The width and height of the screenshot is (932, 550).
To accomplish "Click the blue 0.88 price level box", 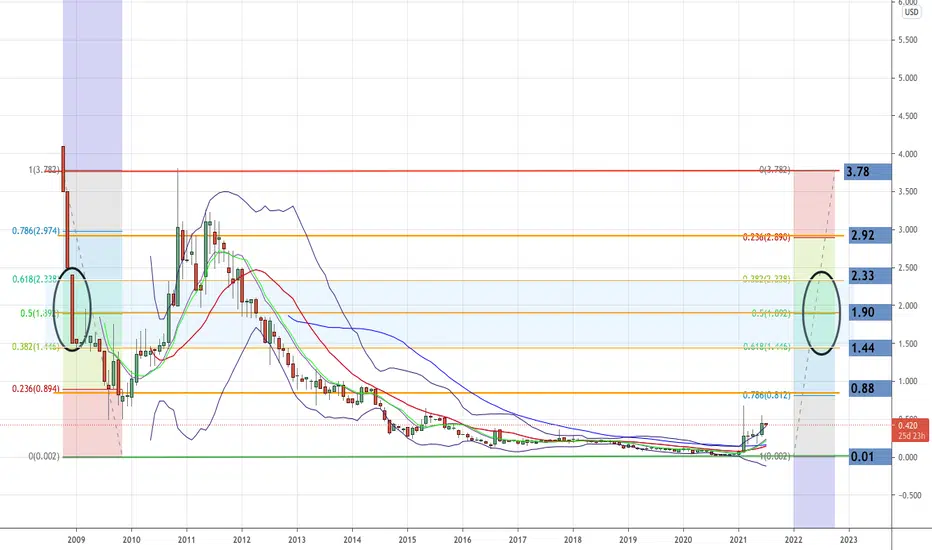I will (x=870, y=388).
